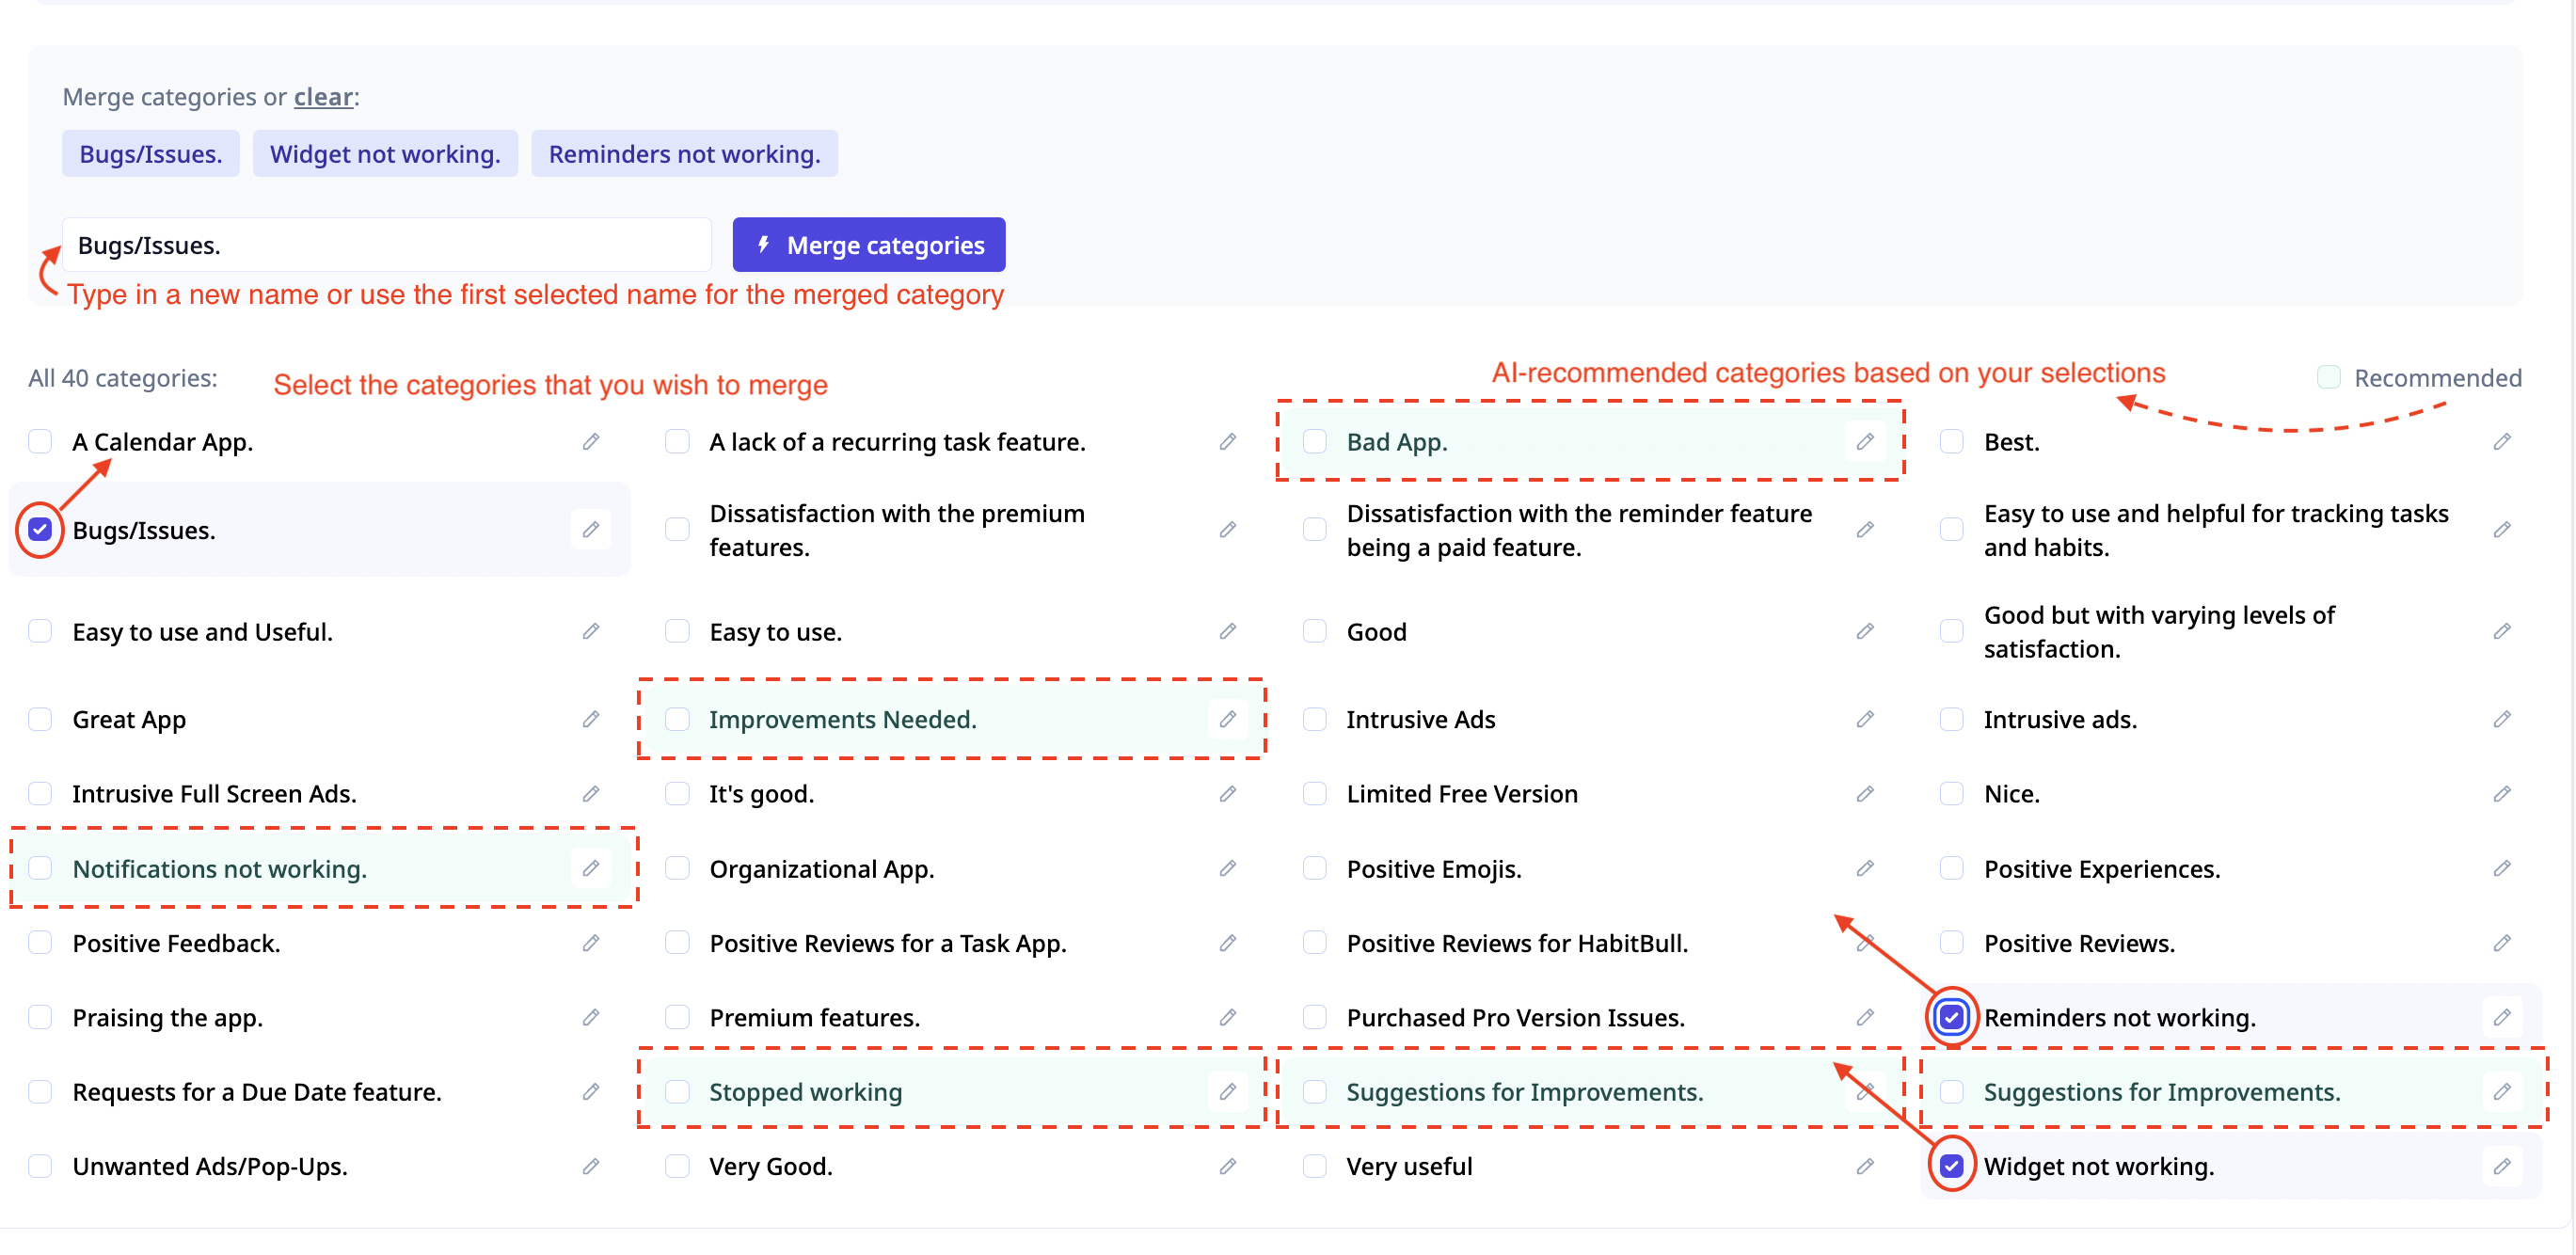Click the clear link

click(x=323, y=96)
